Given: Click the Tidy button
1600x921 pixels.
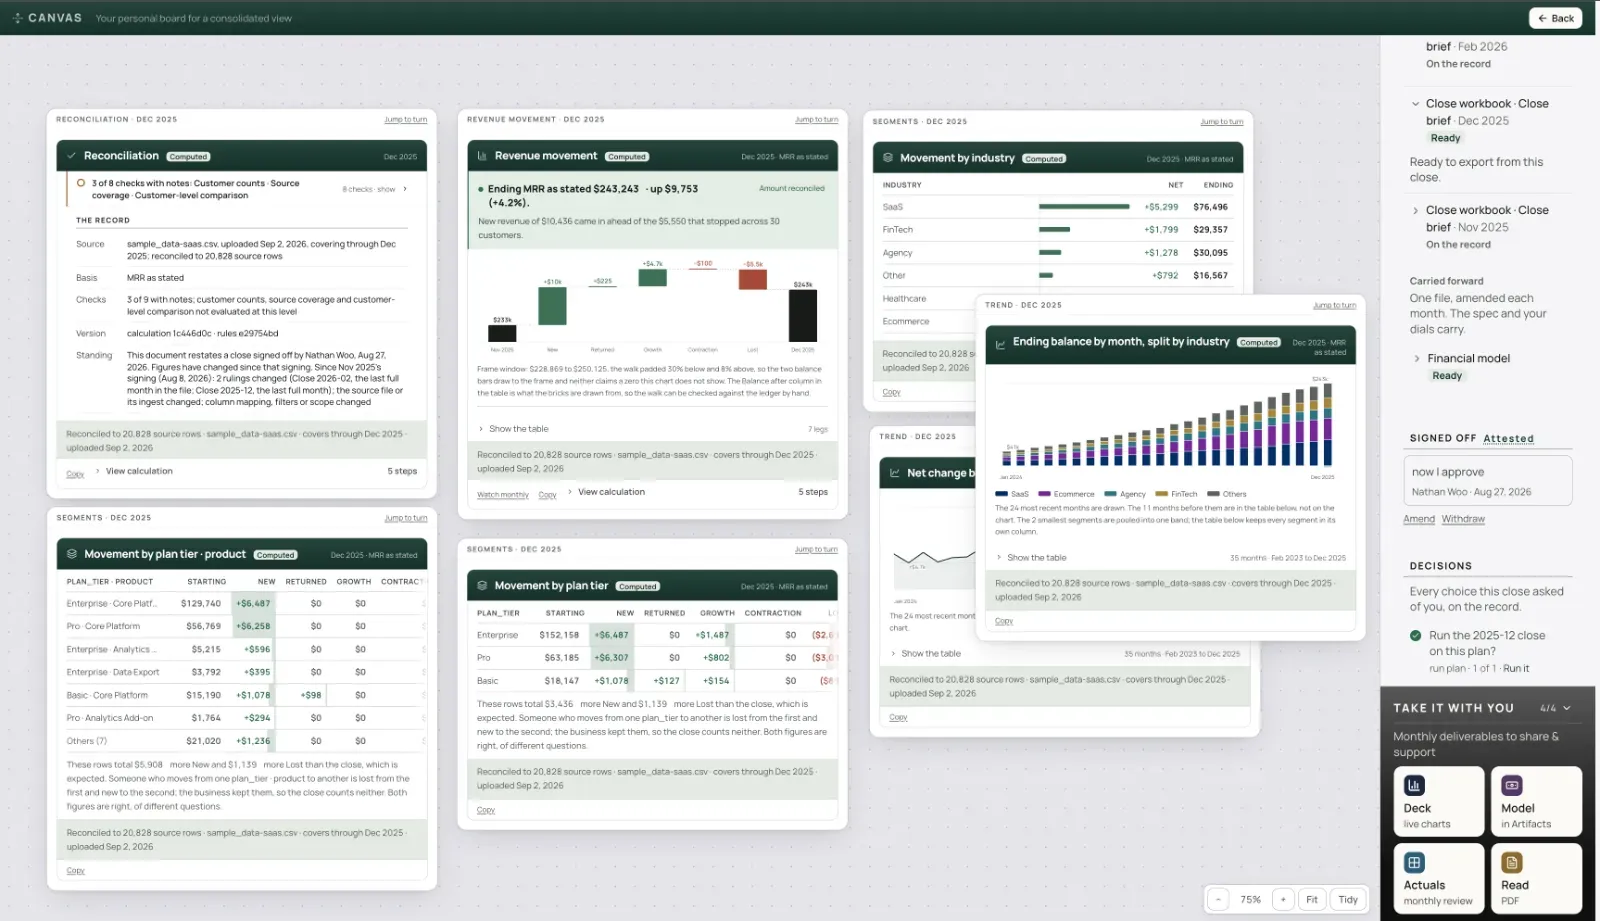Looking at the screenshot, I should [1348, 899].
